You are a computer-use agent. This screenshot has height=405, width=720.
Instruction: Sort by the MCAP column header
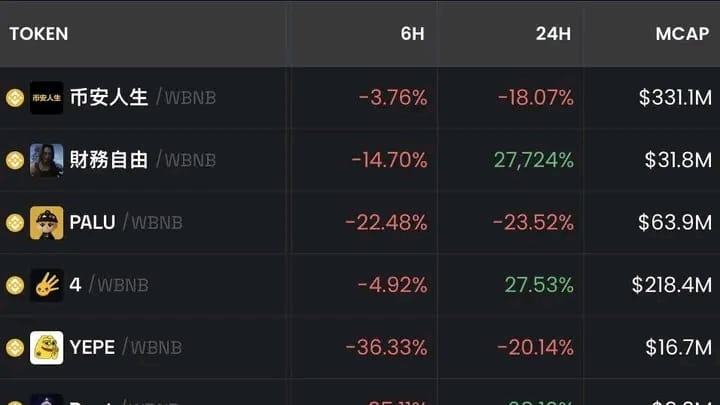click(682, 34)
